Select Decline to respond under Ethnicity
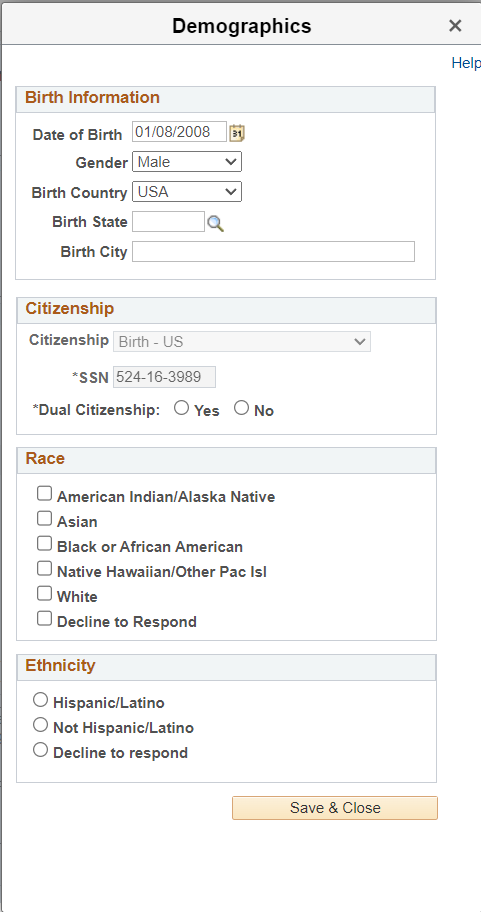Screen dimensions: 481x912 click(x=40, y=750)
